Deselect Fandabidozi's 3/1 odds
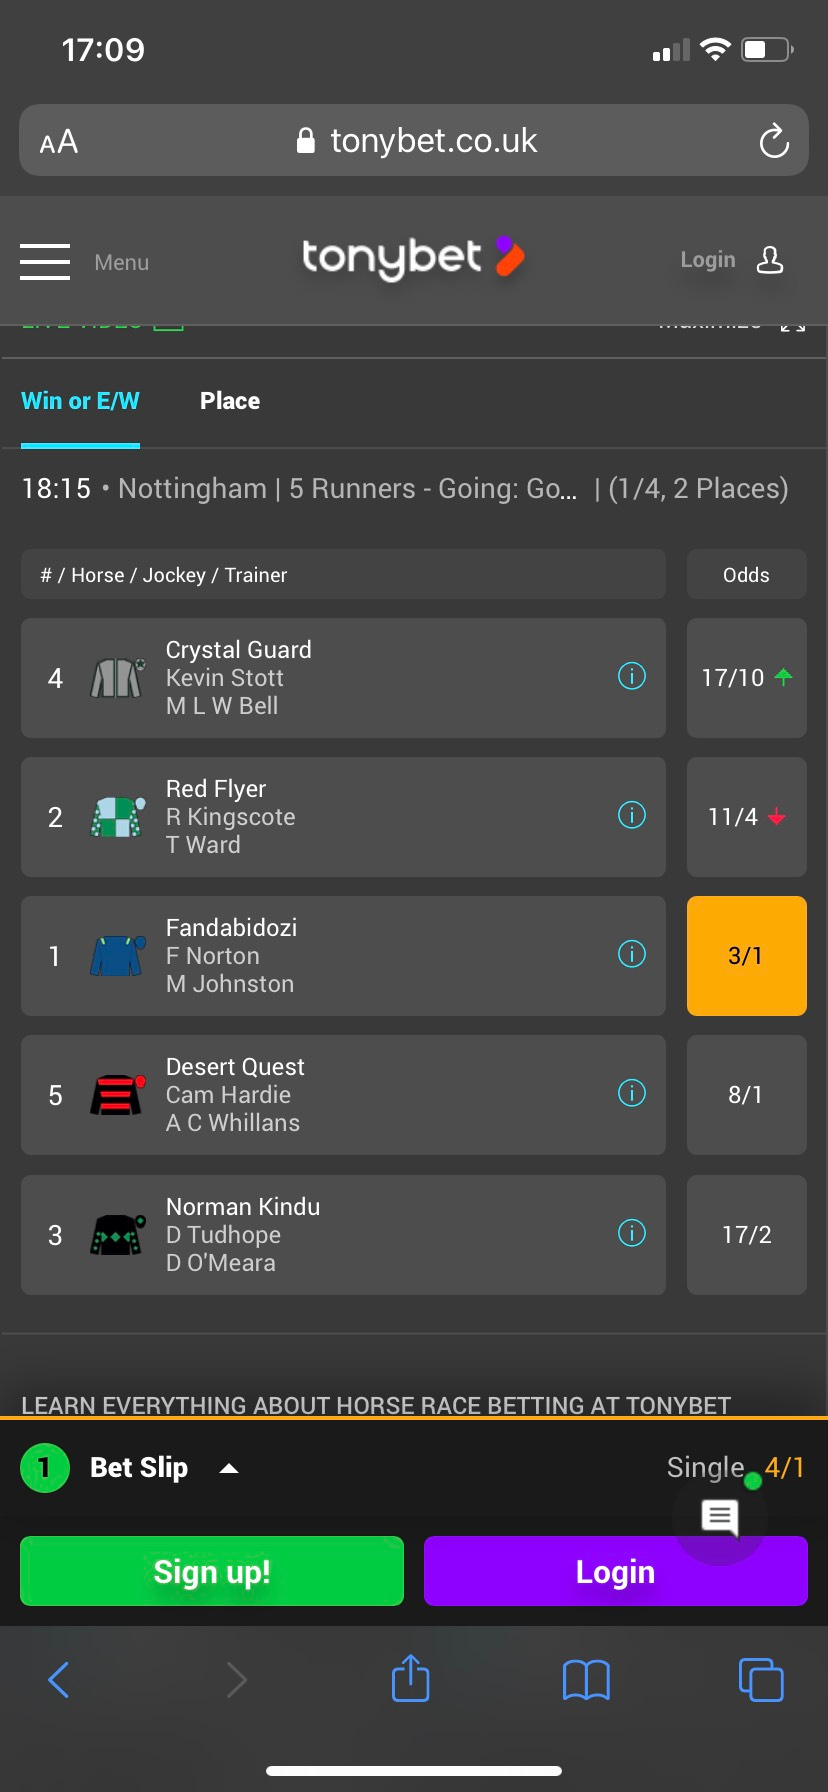The width and height of the screenshot is (828, 1792). (746, 955)
